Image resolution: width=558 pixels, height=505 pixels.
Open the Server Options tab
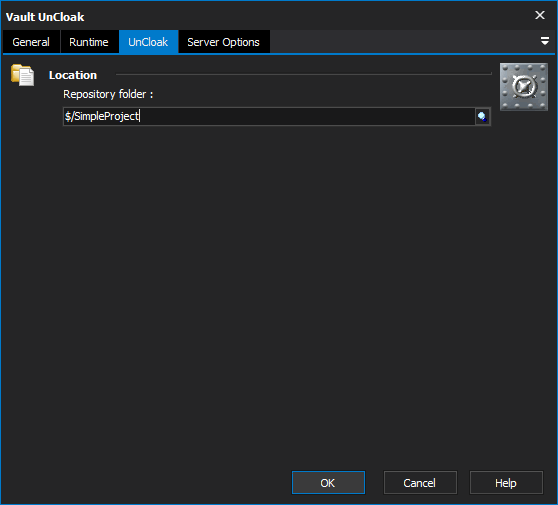point(223,42)
